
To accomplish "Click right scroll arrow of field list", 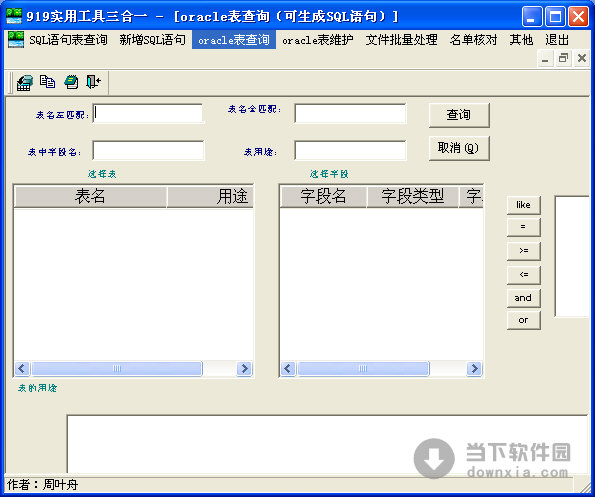I will 474,368.
